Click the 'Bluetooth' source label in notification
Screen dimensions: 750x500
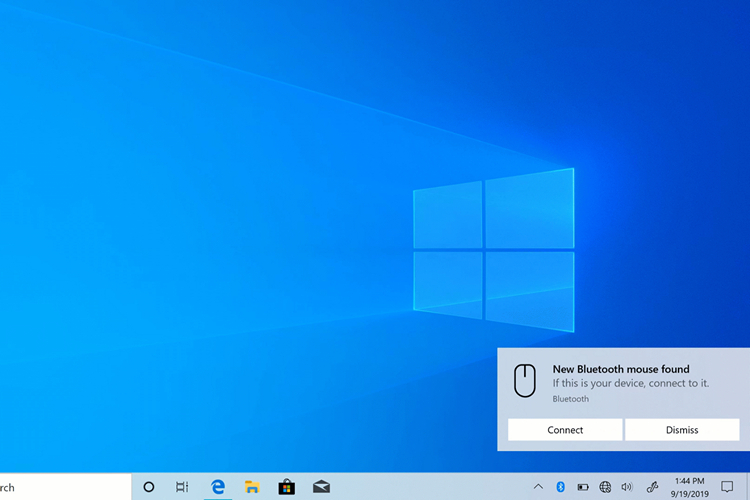click(x=571, y=399)
